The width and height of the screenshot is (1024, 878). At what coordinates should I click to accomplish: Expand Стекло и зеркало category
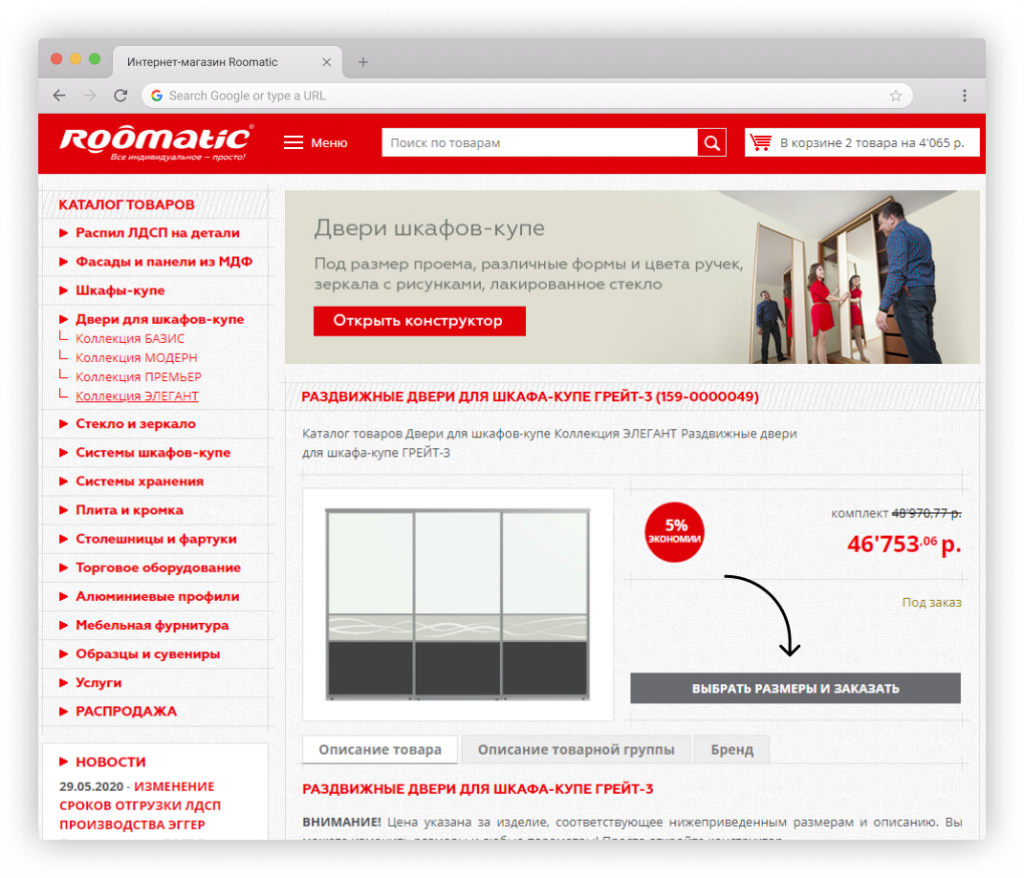coord(135,424)
